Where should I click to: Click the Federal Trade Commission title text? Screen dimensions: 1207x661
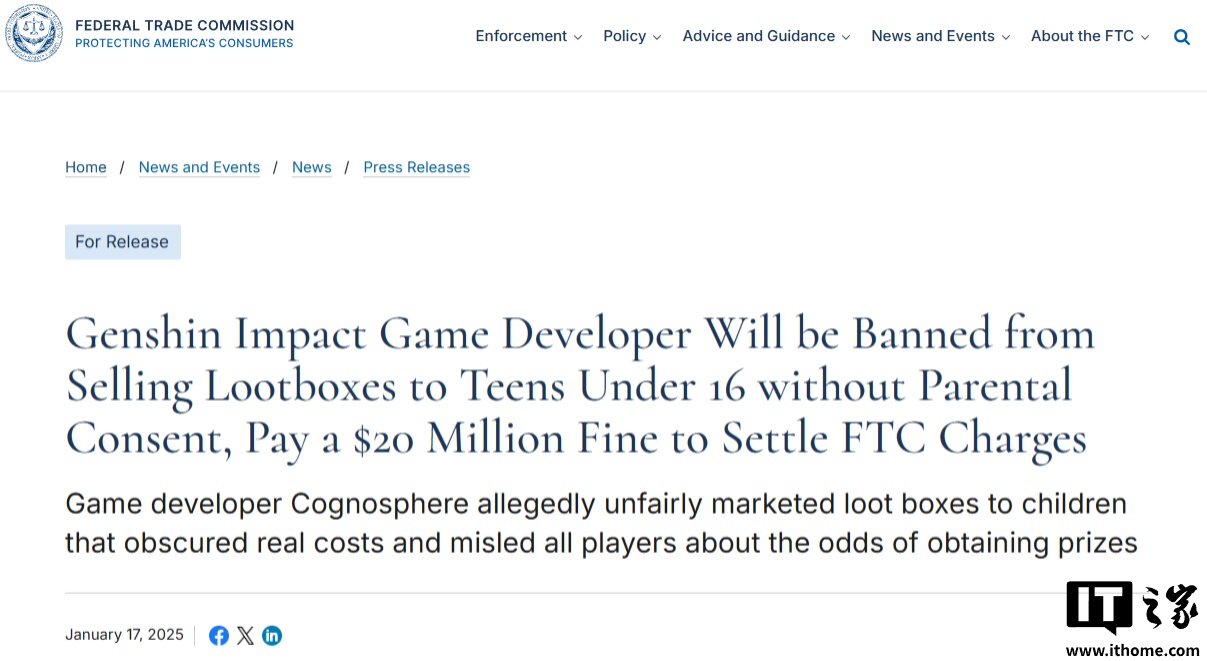pyautogui.click(x=185, y=25)
